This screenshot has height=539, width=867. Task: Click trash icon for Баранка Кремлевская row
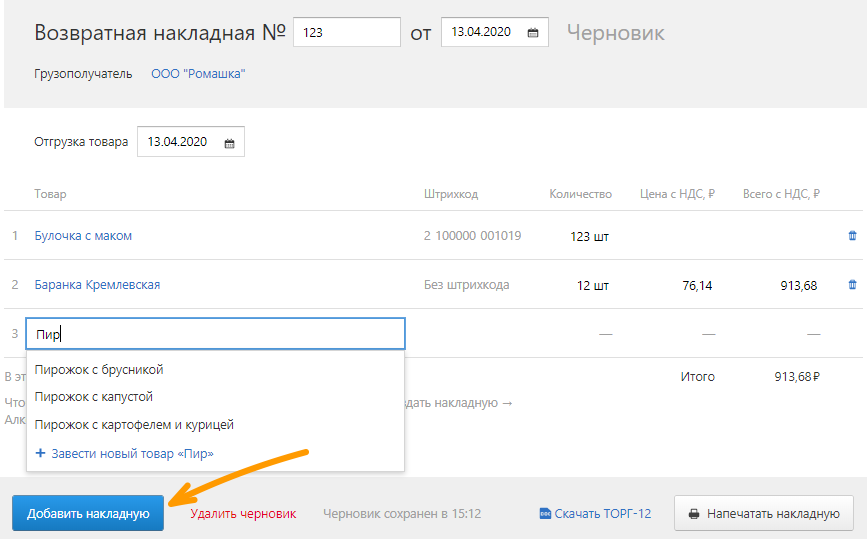click(x=852, y=285)
